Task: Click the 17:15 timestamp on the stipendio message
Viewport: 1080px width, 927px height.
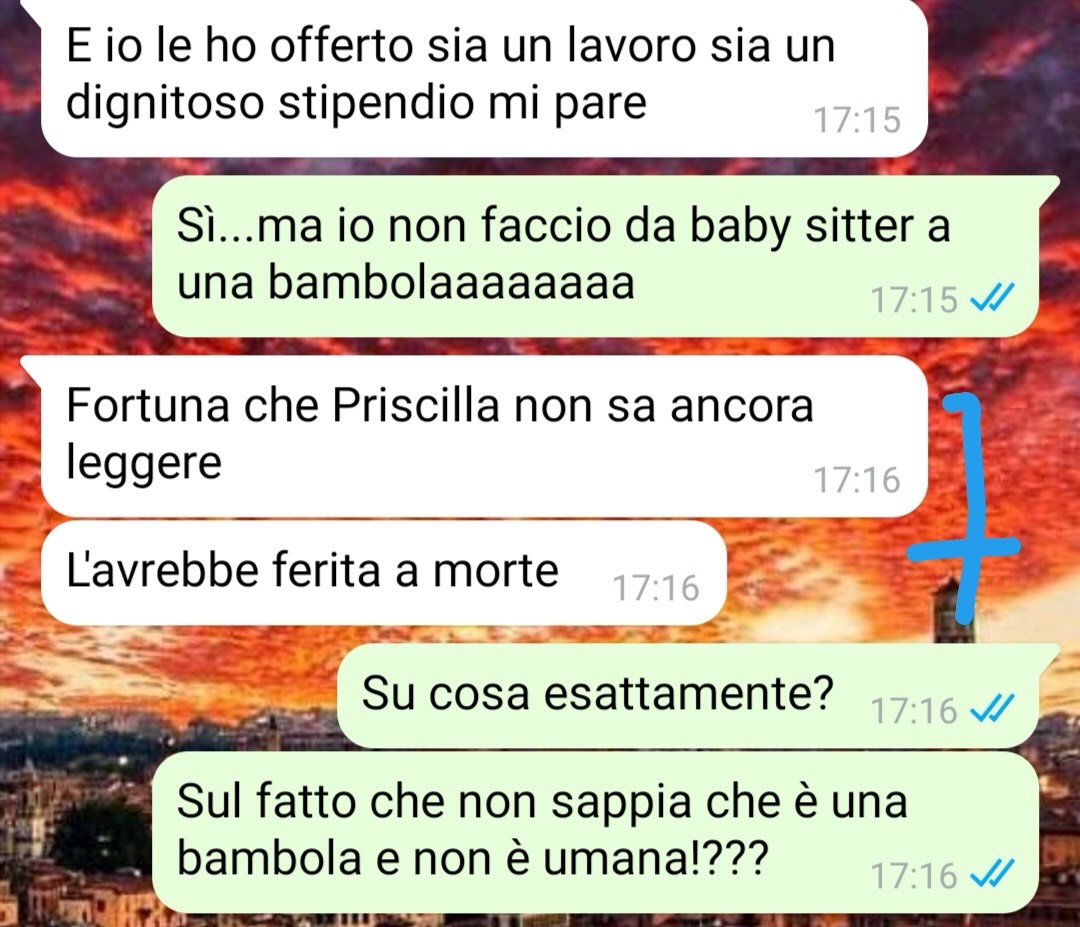Action: coord(858,120)
